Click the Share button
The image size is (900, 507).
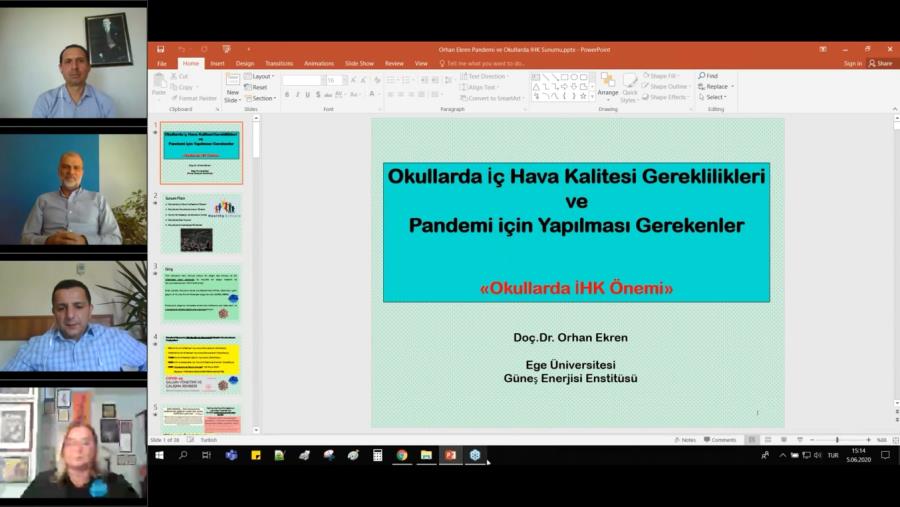(880, 64)
